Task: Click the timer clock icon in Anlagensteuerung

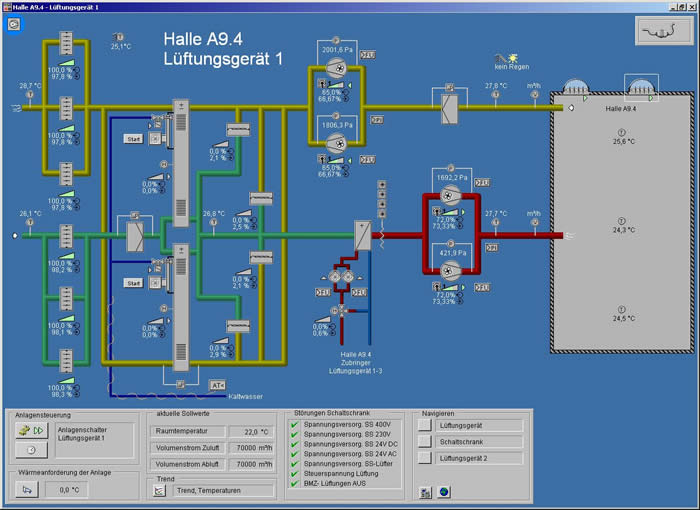Action: tap(31, 451)
